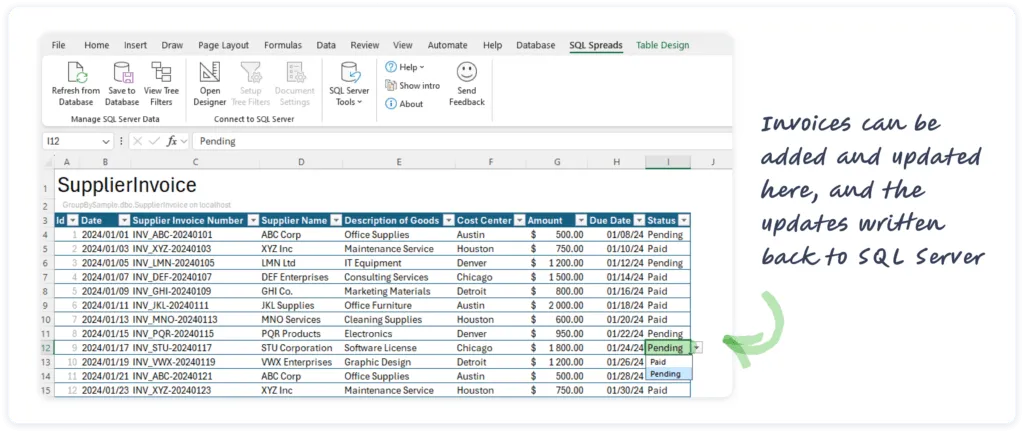Image resolution: width=1024 pixels, height=433 pixels.
Task: Click the Send Feedback smiley icon
Action: [x=466, y=73]
